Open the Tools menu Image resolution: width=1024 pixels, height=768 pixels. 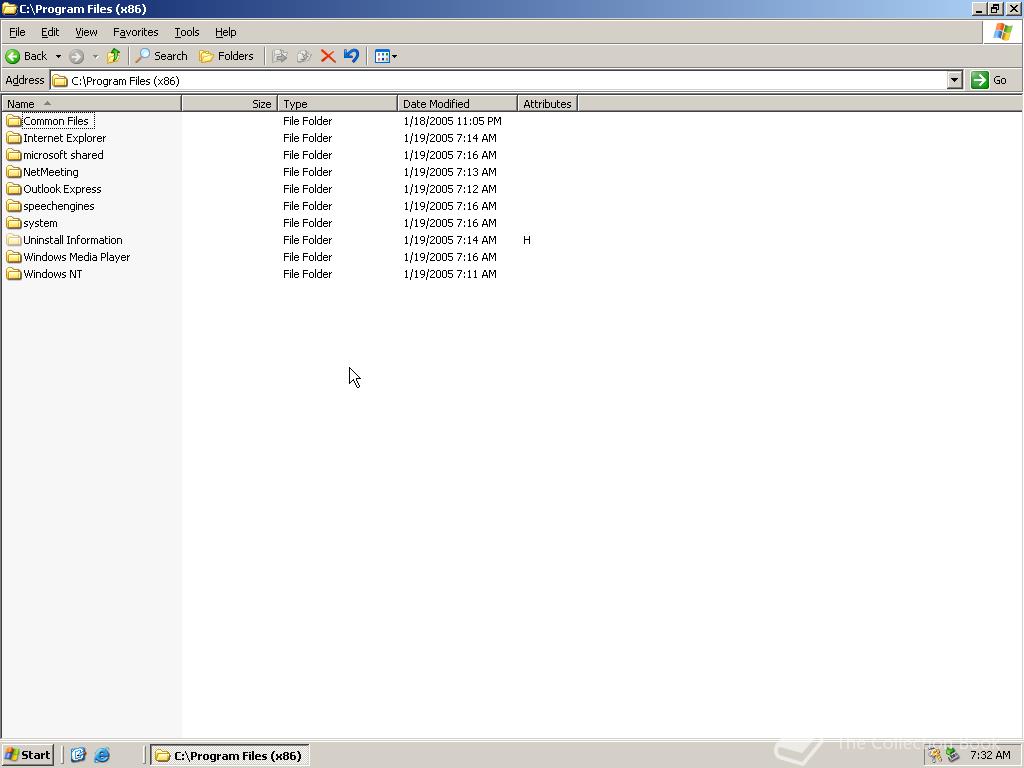(186, 32)
